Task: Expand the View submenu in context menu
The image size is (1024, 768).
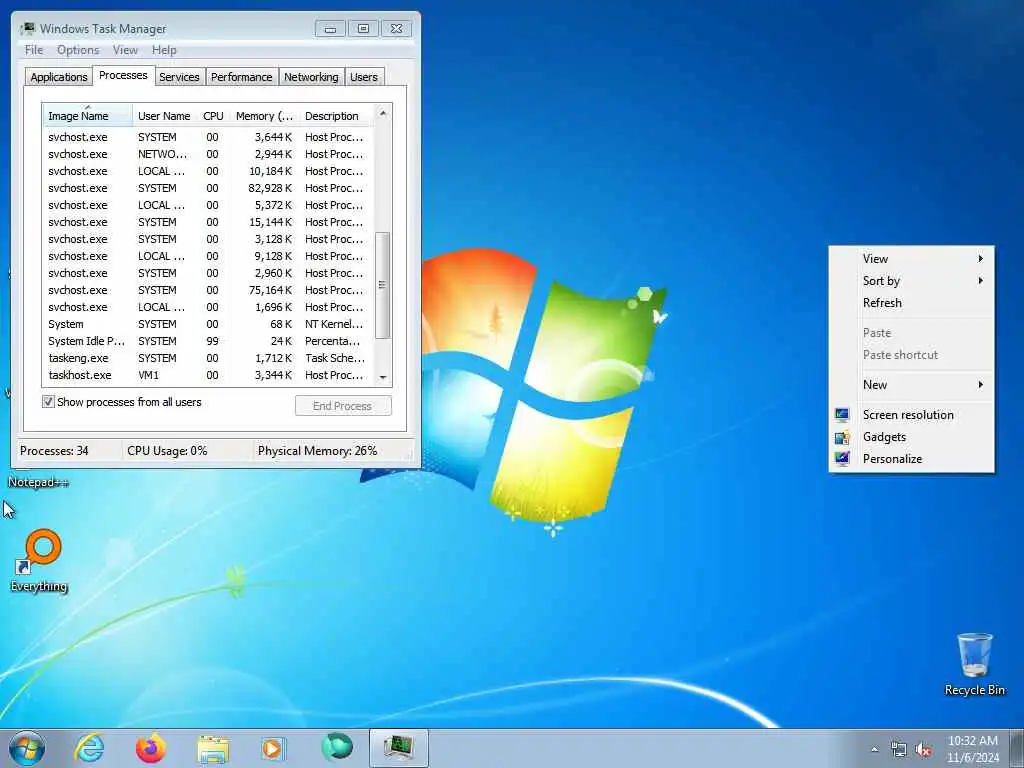Action: 912,259
